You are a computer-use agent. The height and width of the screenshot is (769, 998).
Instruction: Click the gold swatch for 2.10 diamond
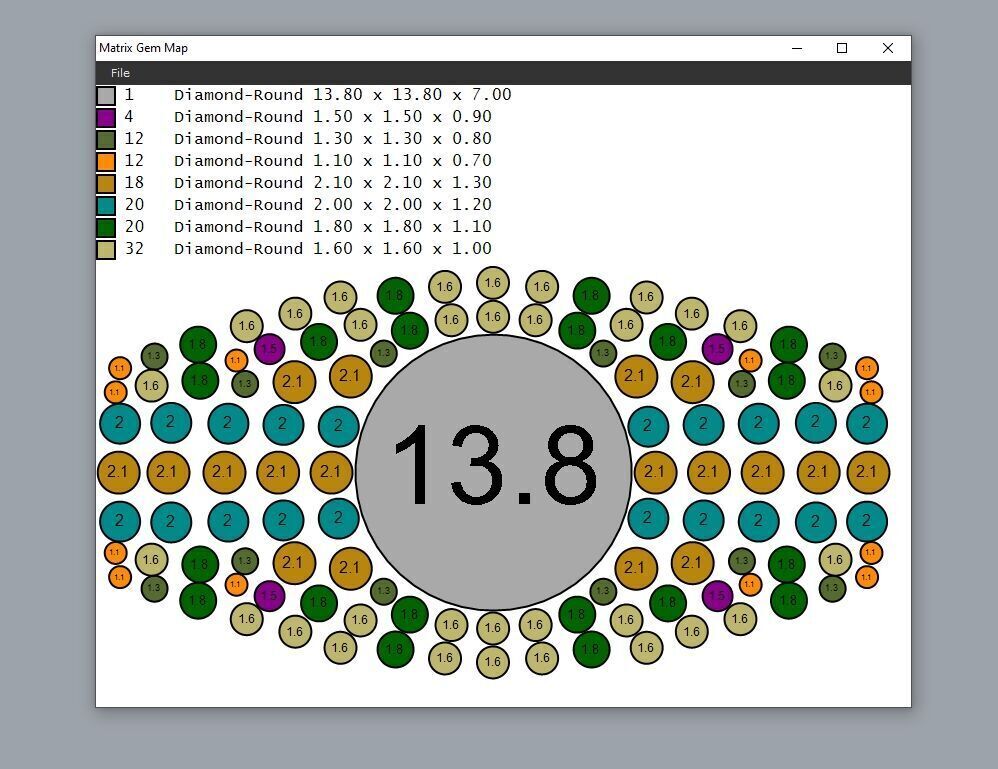[x=106, y=183]
